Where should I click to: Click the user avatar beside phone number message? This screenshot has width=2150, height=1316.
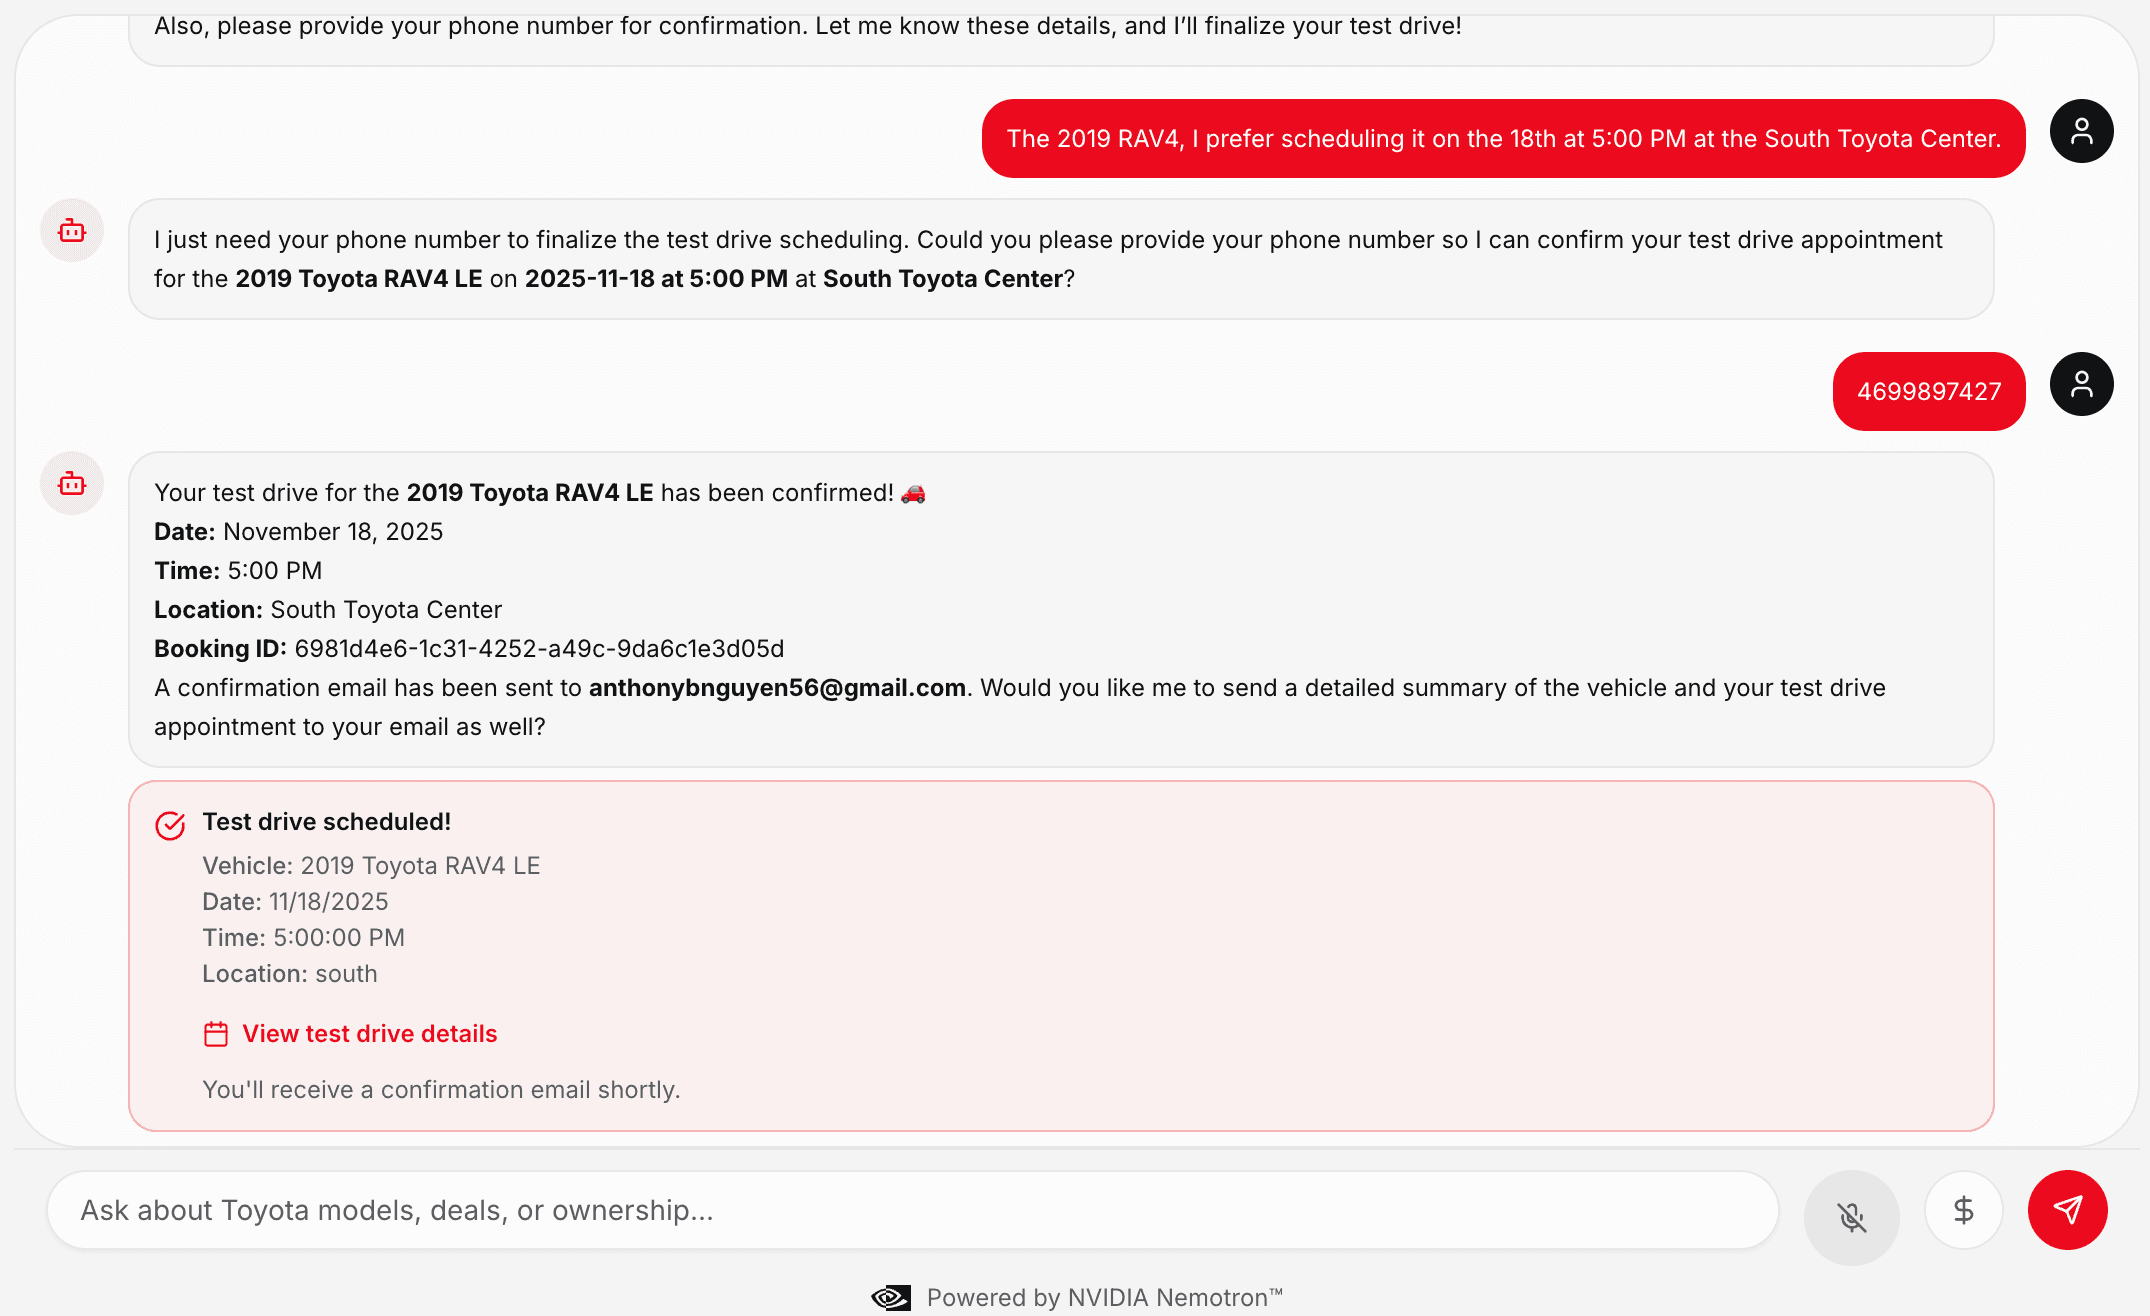coord(2081,384)
